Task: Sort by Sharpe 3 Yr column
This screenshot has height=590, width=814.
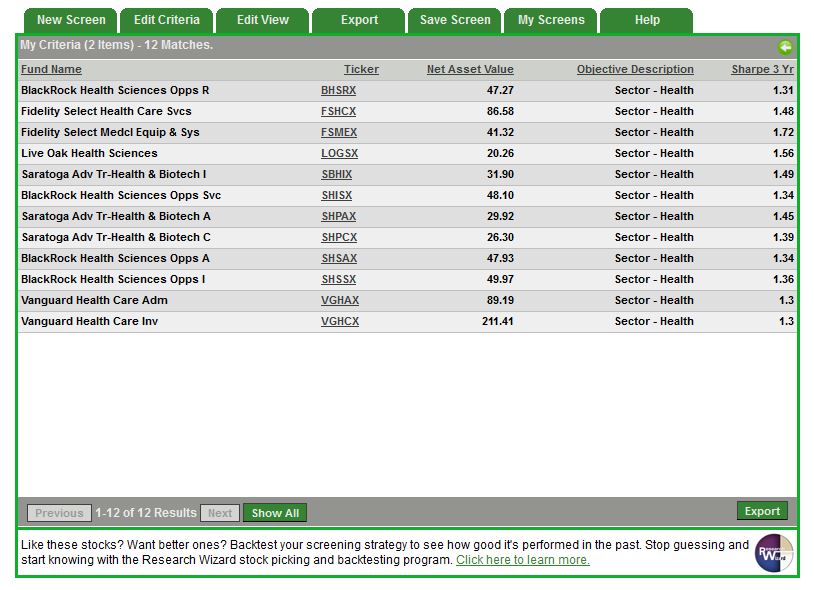Action: point(763,70)
